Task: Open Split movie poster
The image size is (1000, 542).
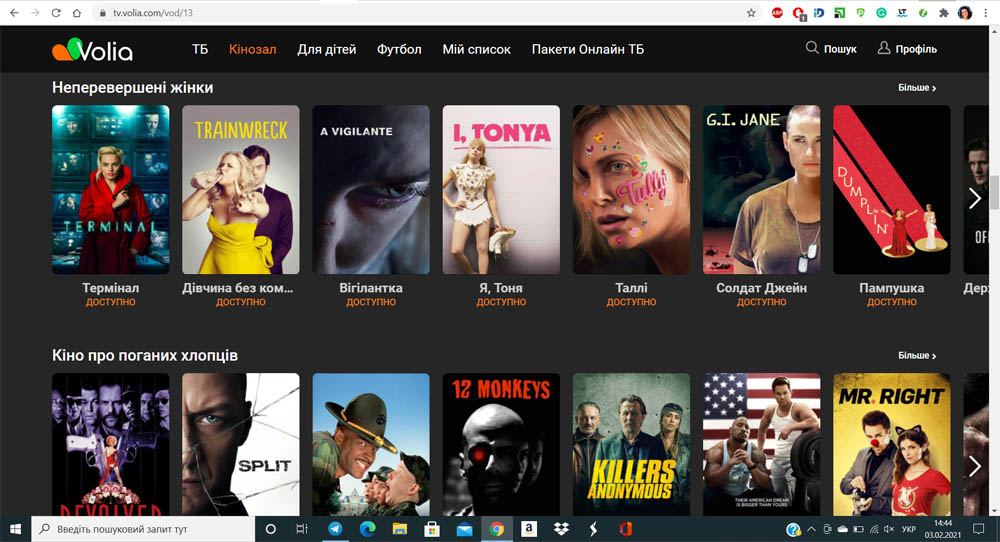Action: pyautogui.click(x=240, y=444)
